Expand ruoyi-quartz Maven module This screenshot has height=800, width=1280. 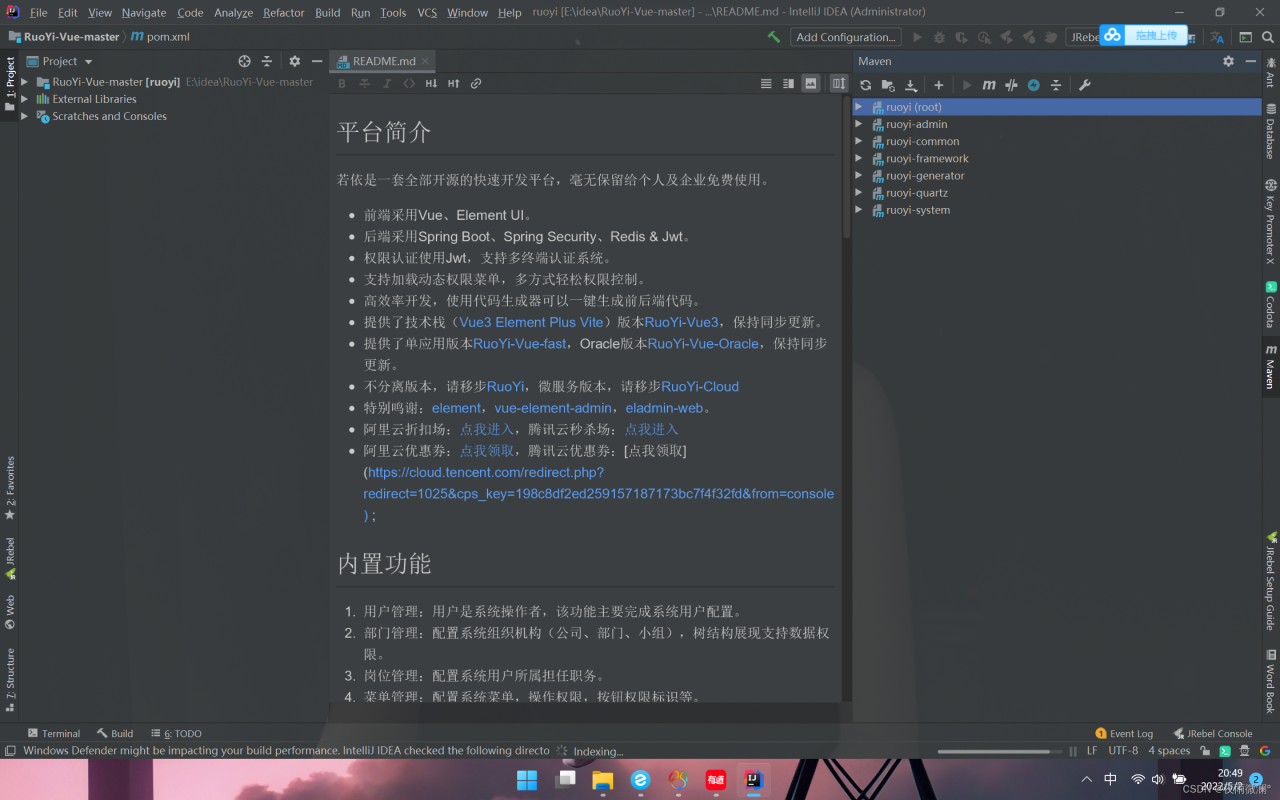point(859,193)
